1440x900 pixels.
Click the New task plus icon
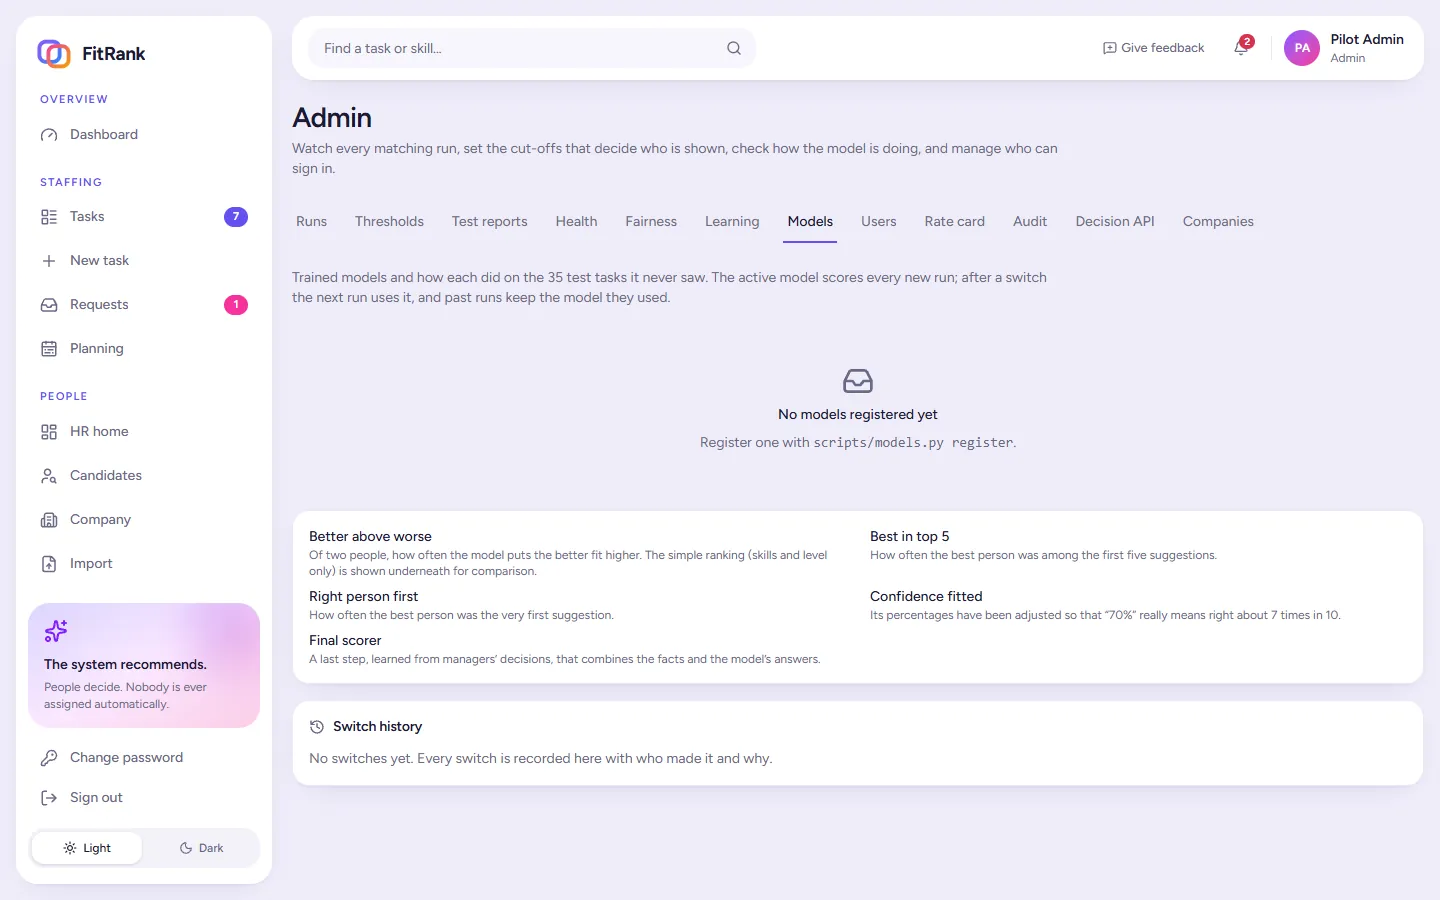coord(49,261)
